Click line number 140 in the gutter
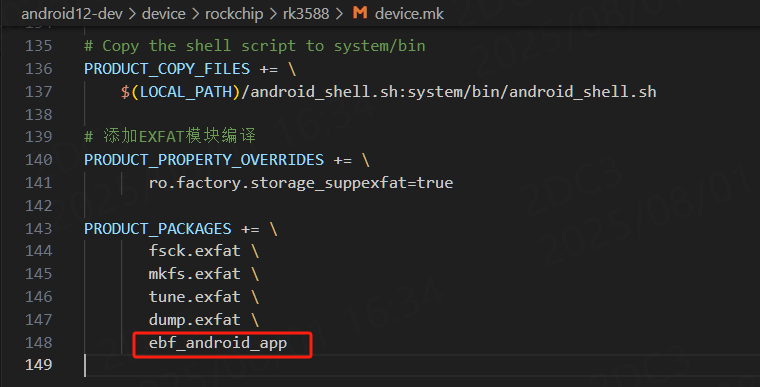The image size is (760, 387). tap(38, 160)
